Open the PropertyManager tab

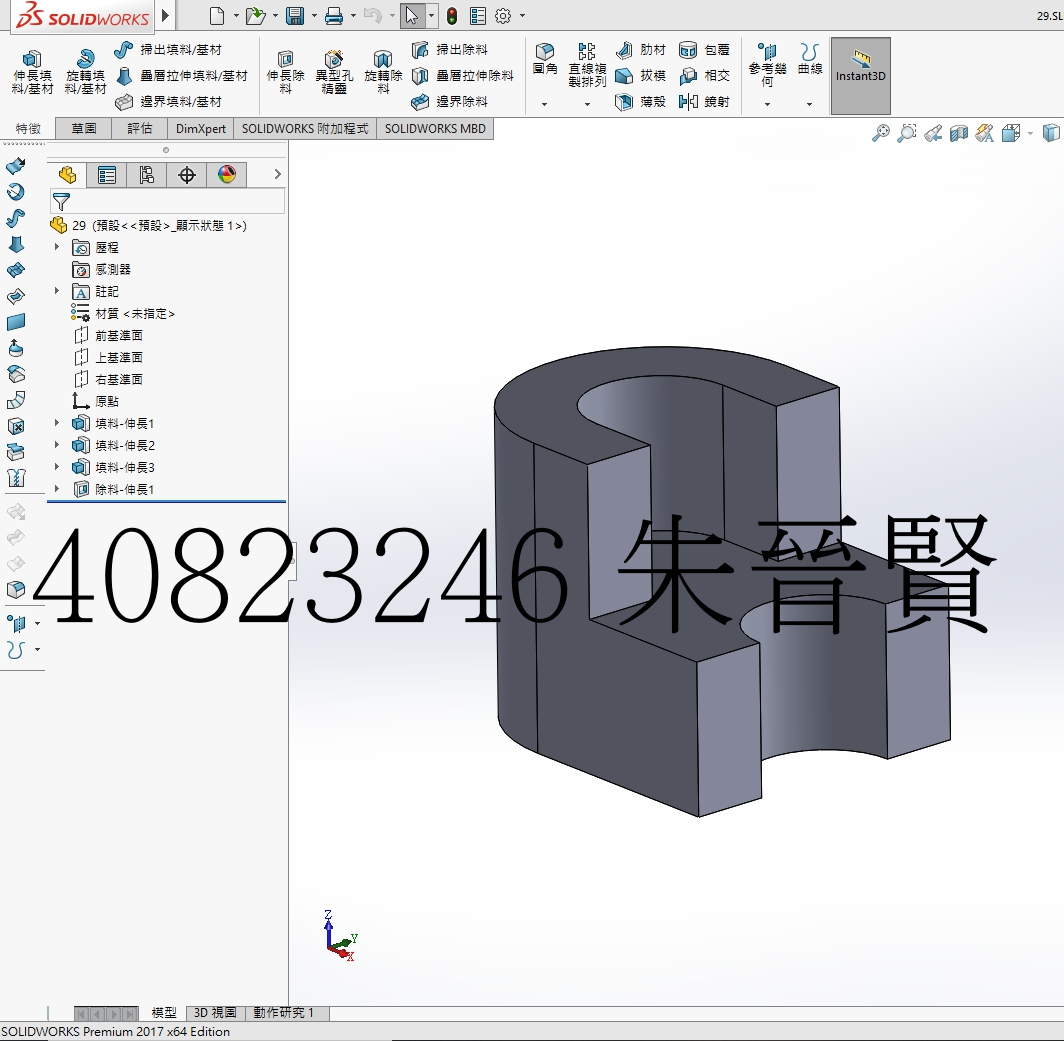pyautogui.click(x=107, y=175)
